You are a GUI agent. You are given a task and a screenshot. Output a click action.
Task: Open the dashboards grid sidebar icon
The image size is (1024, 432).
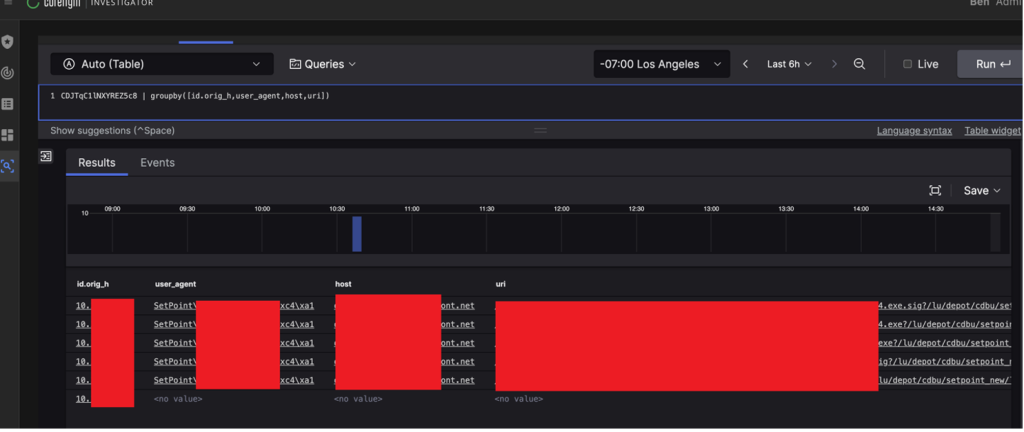8,135
